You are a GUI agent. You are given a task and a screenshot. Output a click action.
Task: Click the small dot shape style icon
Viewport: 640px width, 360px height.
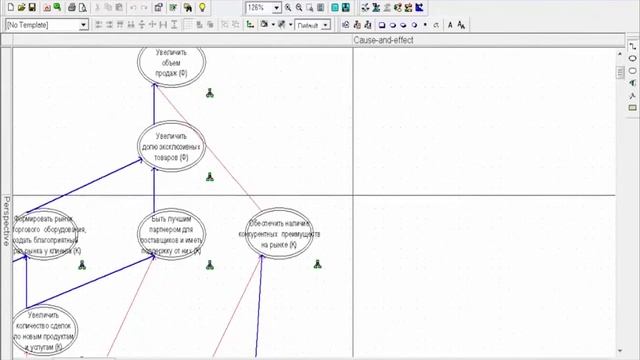425,25
